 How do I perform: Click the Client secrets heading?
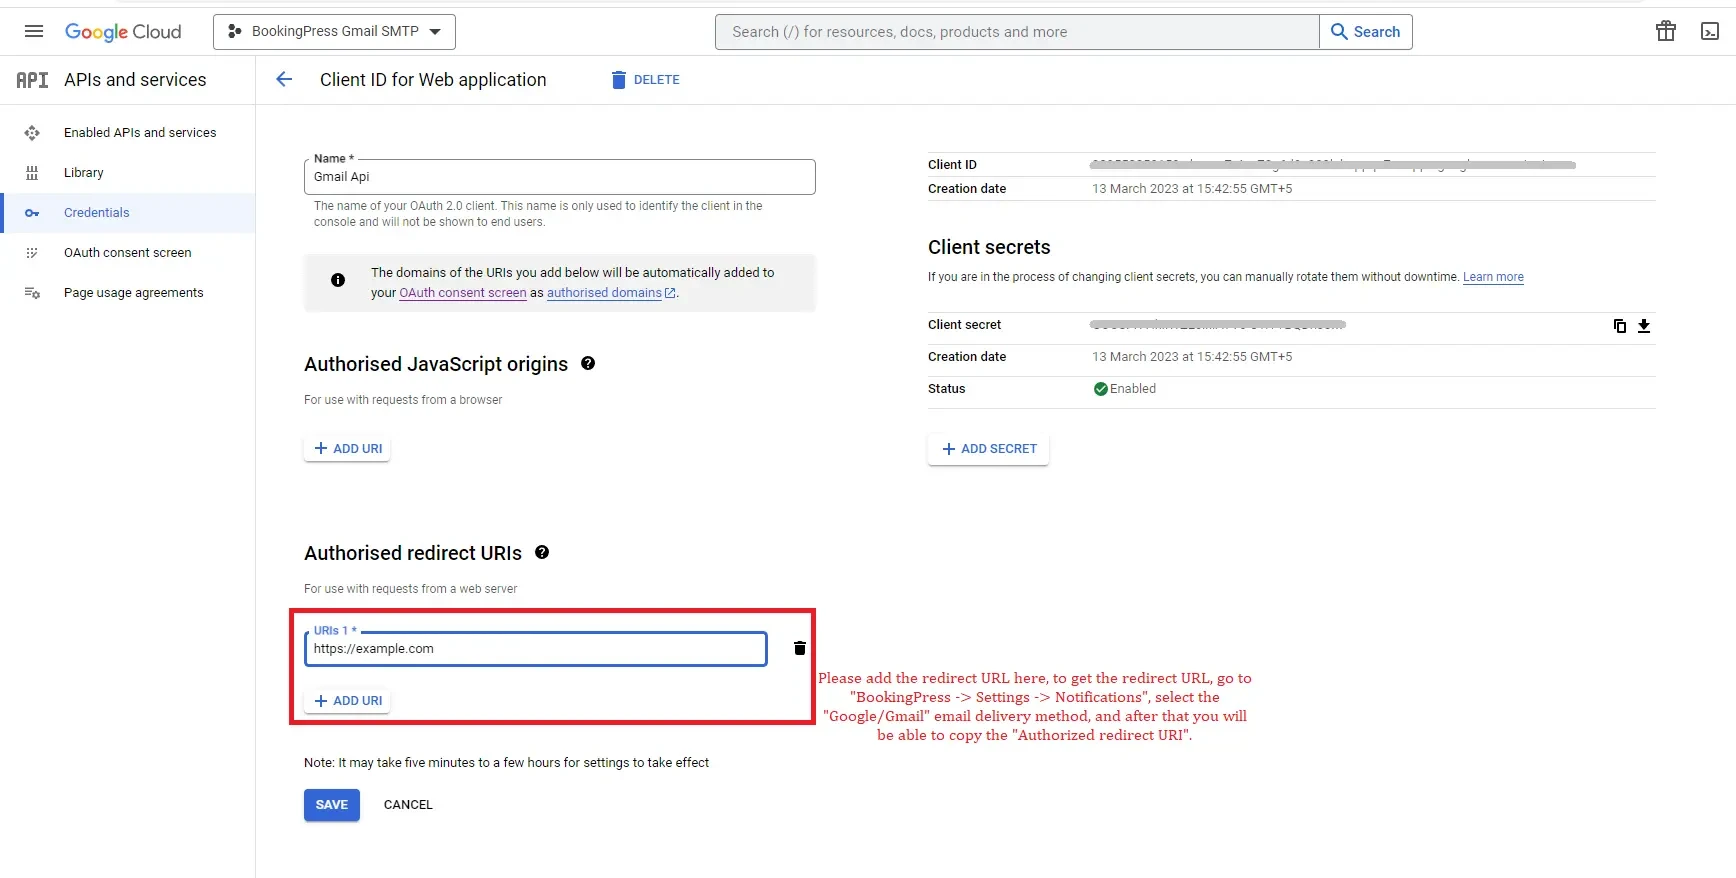click(989, 247)
